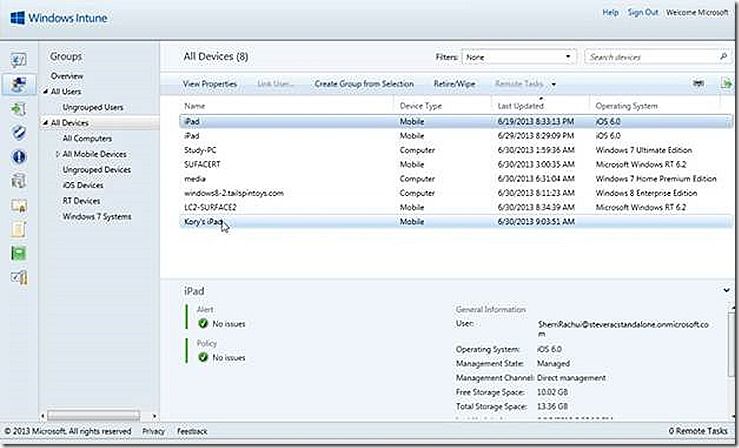Select iOS Devices group
The height and width of the screenshot is (448, 739).
point(83,185)
